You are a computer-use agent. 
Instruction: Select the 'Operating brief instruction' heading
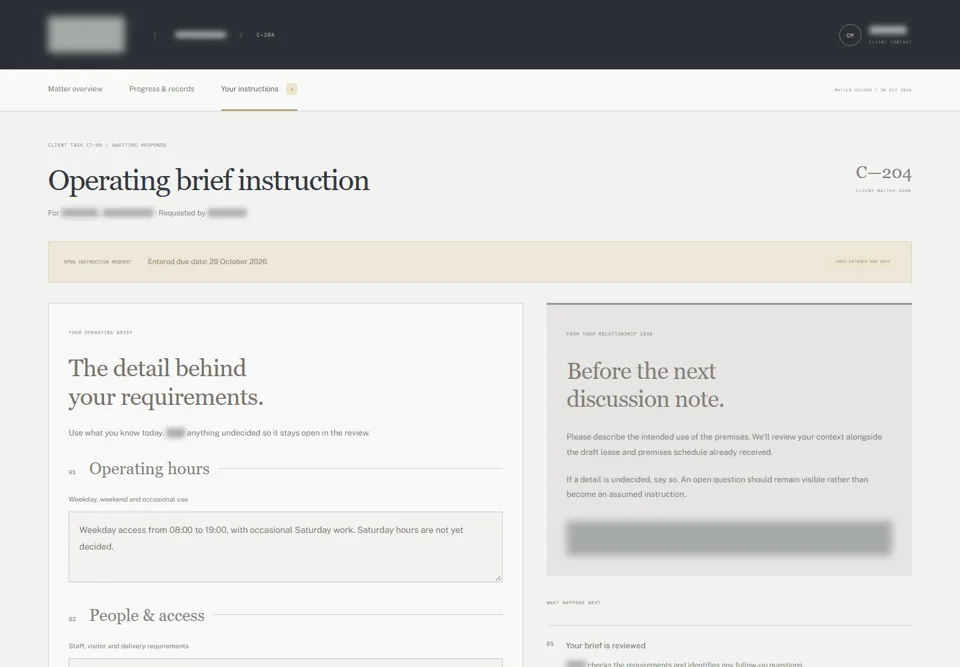pos(209,181)
